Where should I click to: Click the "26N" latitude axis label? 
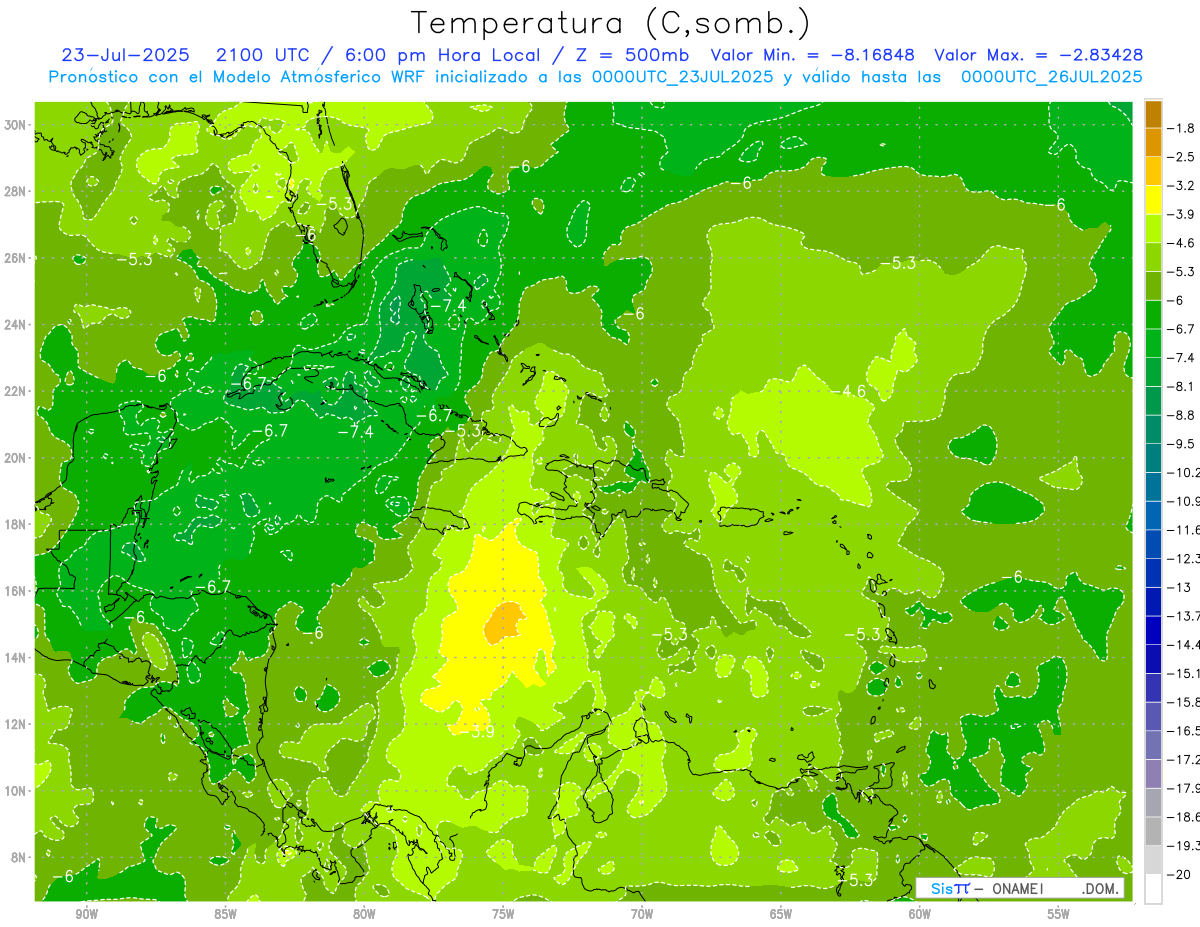point(17,258)
